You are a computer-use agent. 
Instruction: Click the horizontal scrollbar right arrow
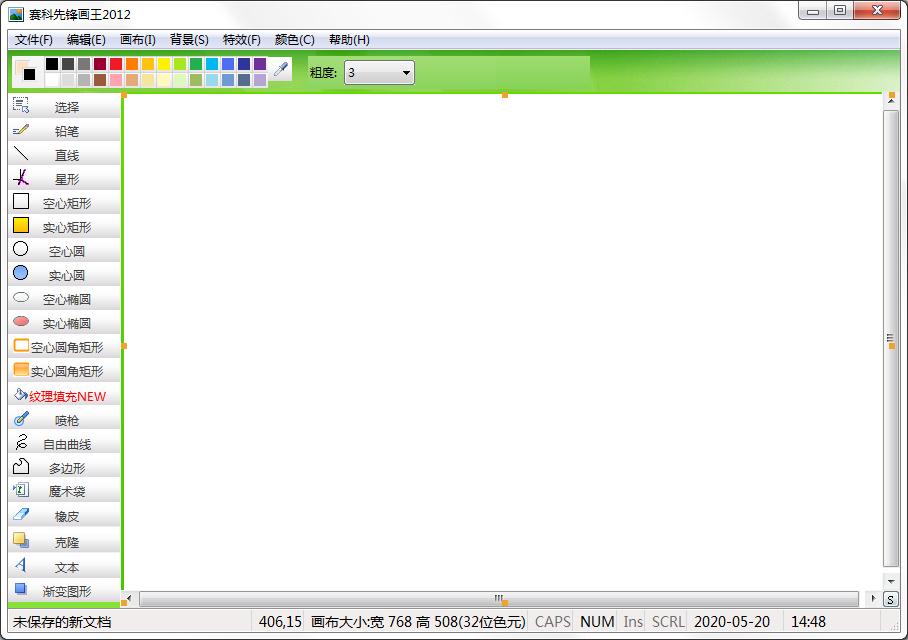873,598
